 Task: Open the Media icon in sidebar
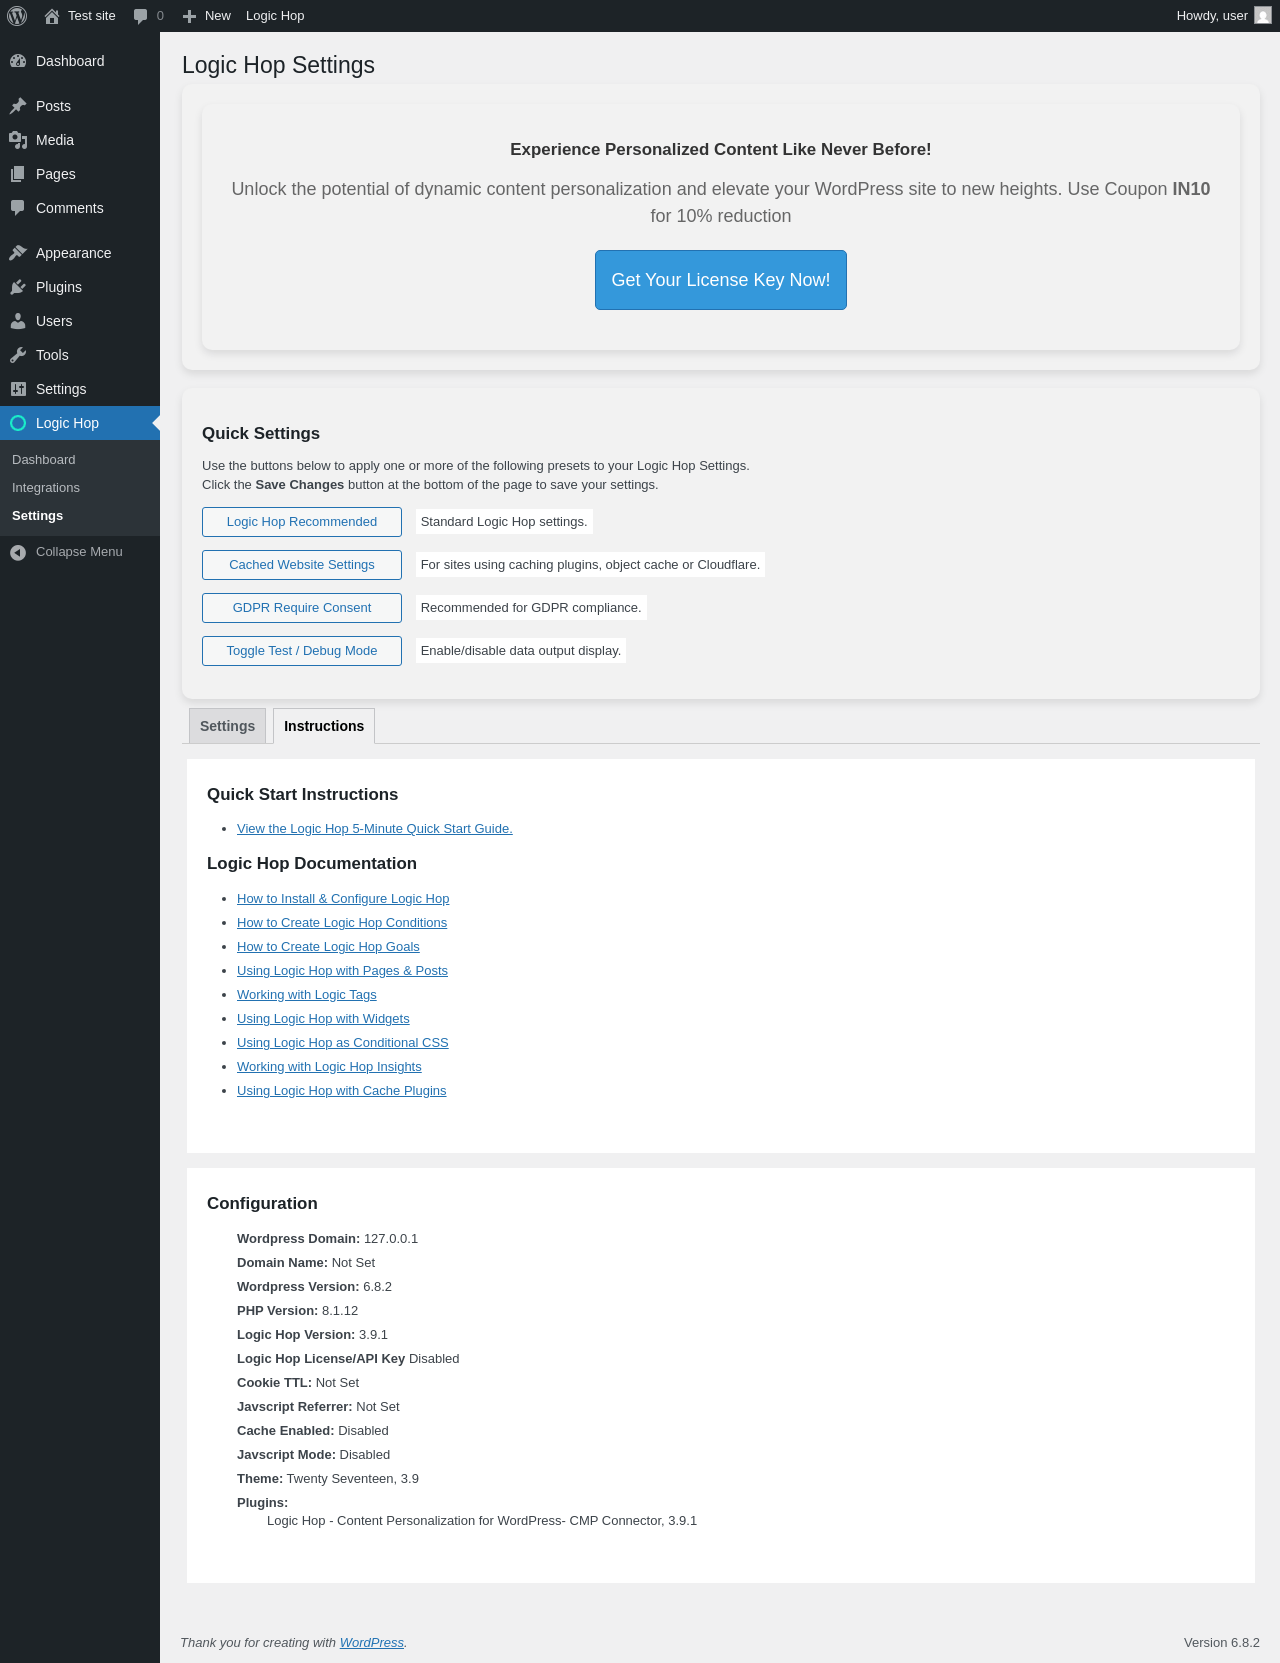(18, 140)
